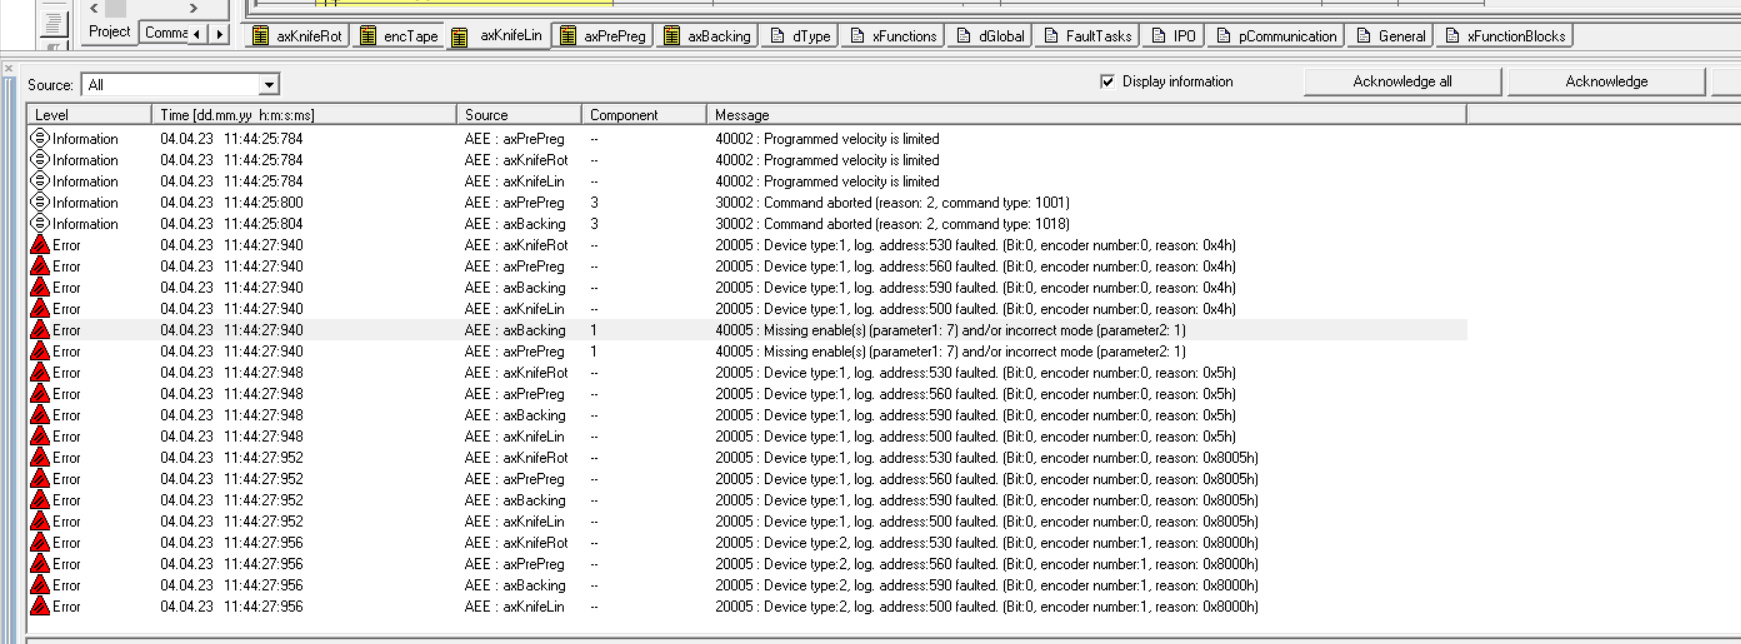Click the horizontal scrollbar thumb above Project tab

(x=116, y=8)
